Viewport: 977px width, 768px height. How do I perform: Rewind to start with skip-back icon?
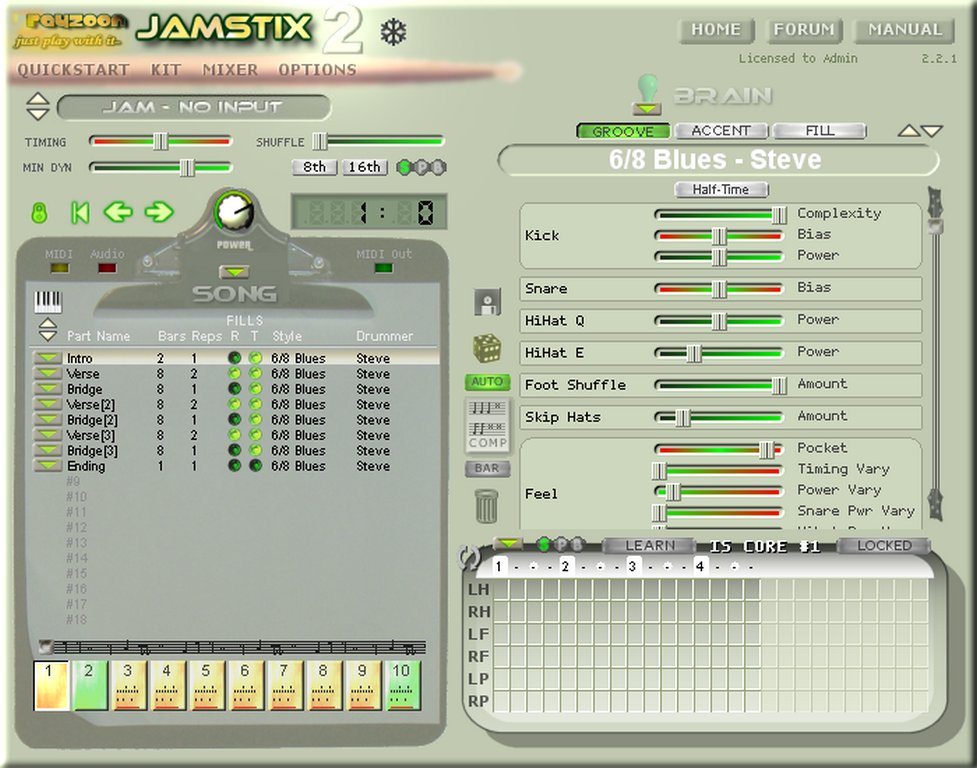(x=80, y=212)
